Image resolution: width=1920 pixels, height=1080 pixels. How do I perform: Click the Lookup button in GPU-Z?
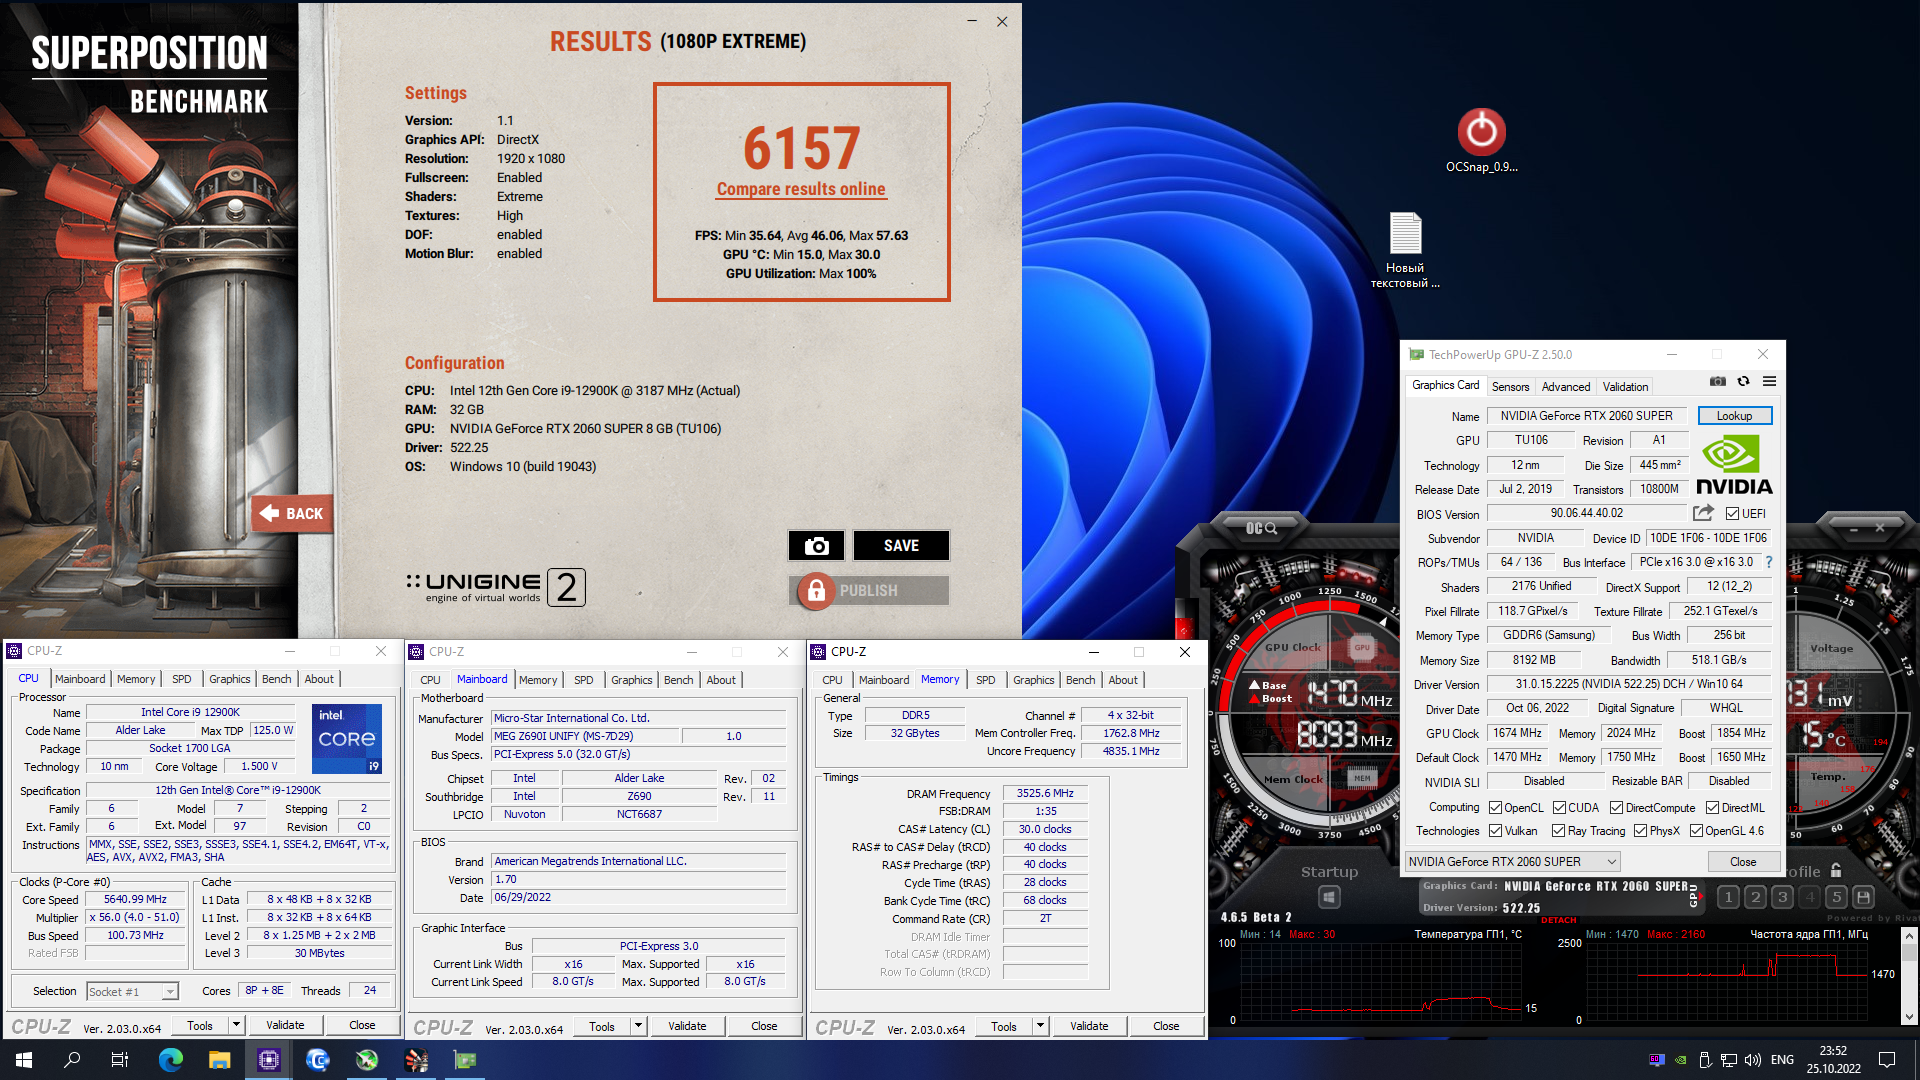click(x=1734, y=416)
